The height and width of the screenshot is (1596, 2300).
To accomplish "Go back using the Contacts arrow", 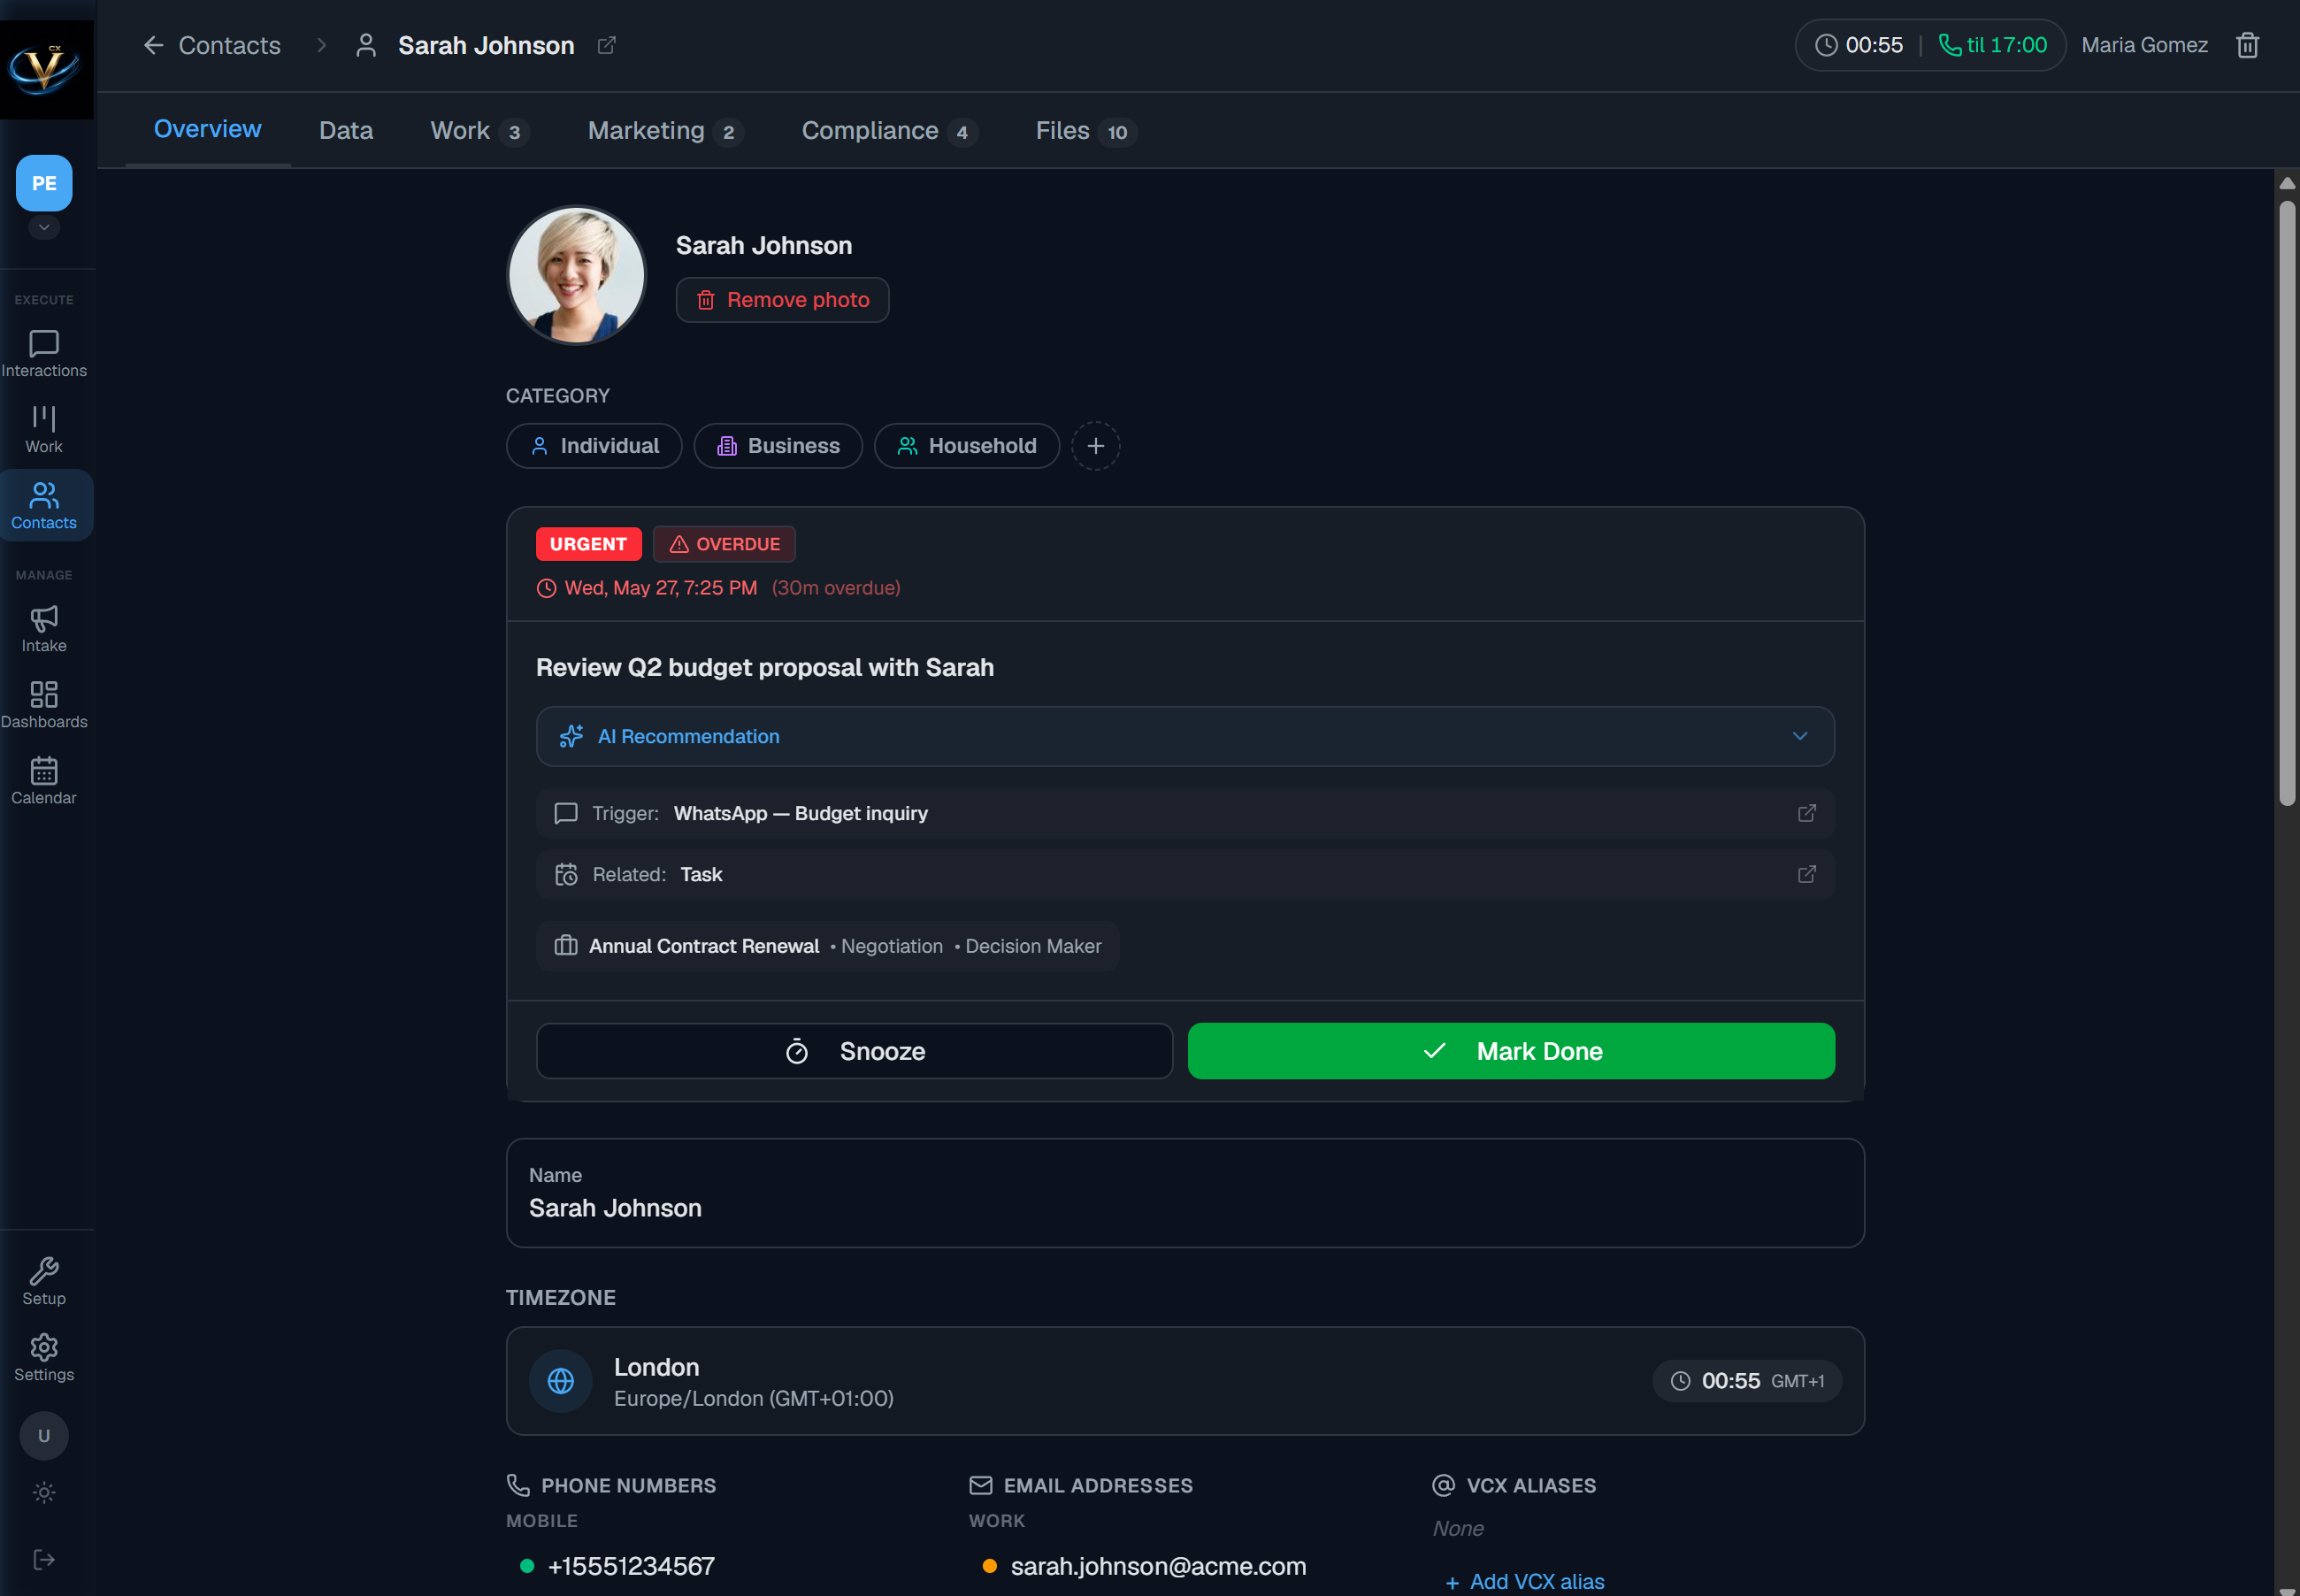I will click(153, 45).
